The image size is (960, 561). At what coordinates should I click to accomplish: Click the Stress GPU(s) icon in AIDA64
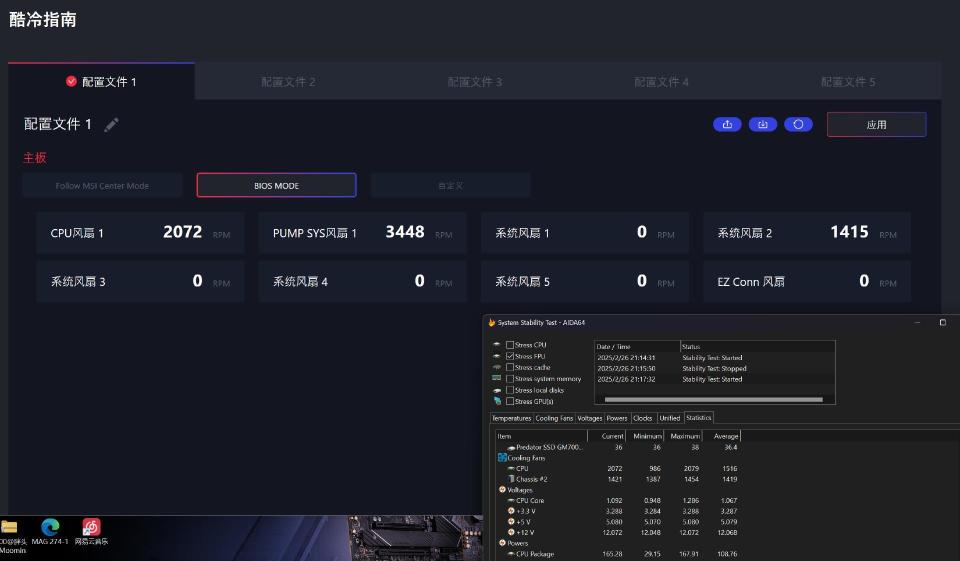pos(497,401)
